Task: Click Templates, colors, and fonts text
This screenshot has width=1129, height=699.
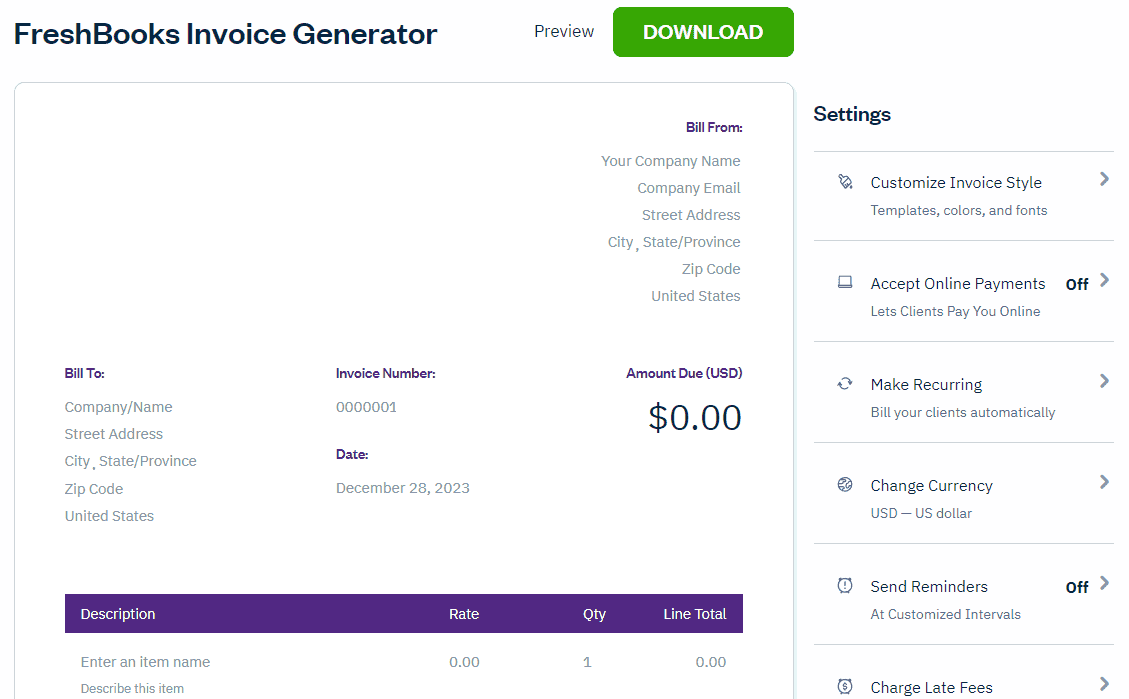Action: tap(958, 210)
